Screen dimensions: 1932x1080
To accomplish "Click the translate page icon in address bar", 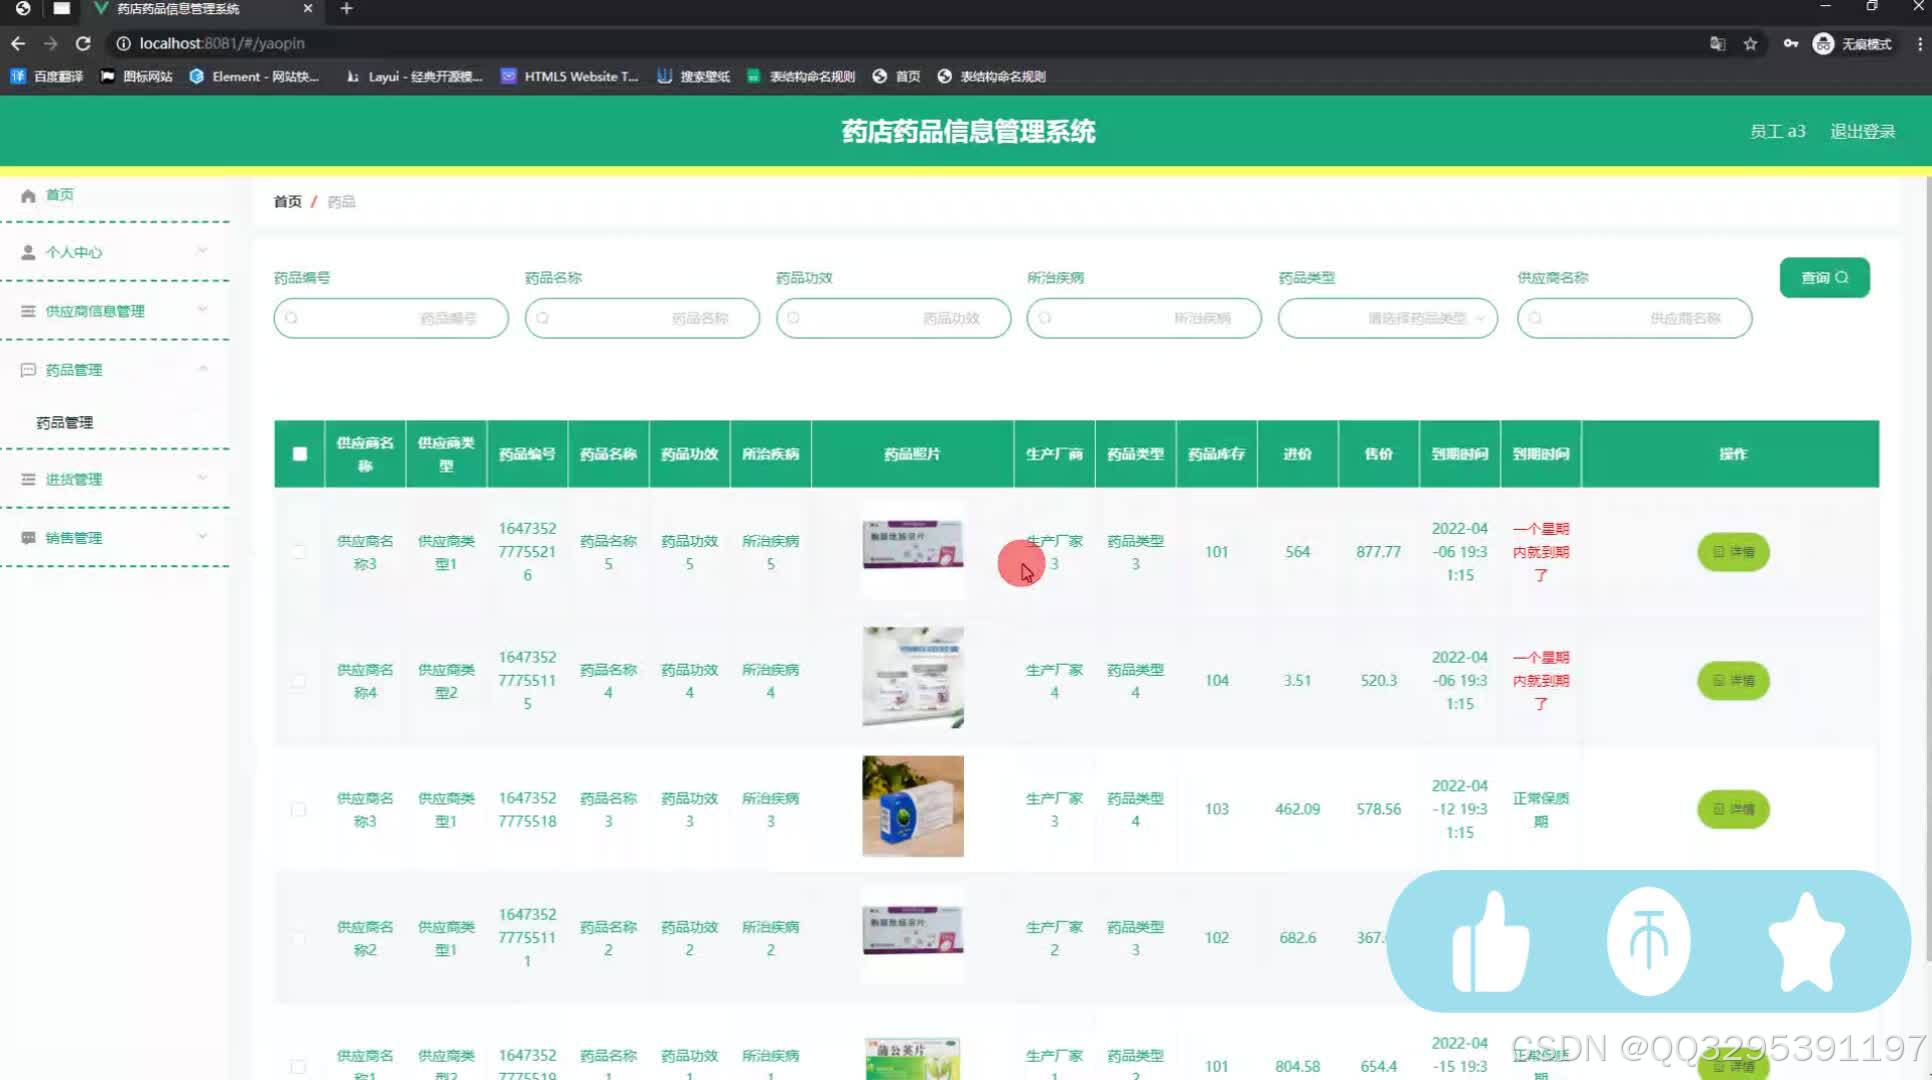I will pos(1717,44).
